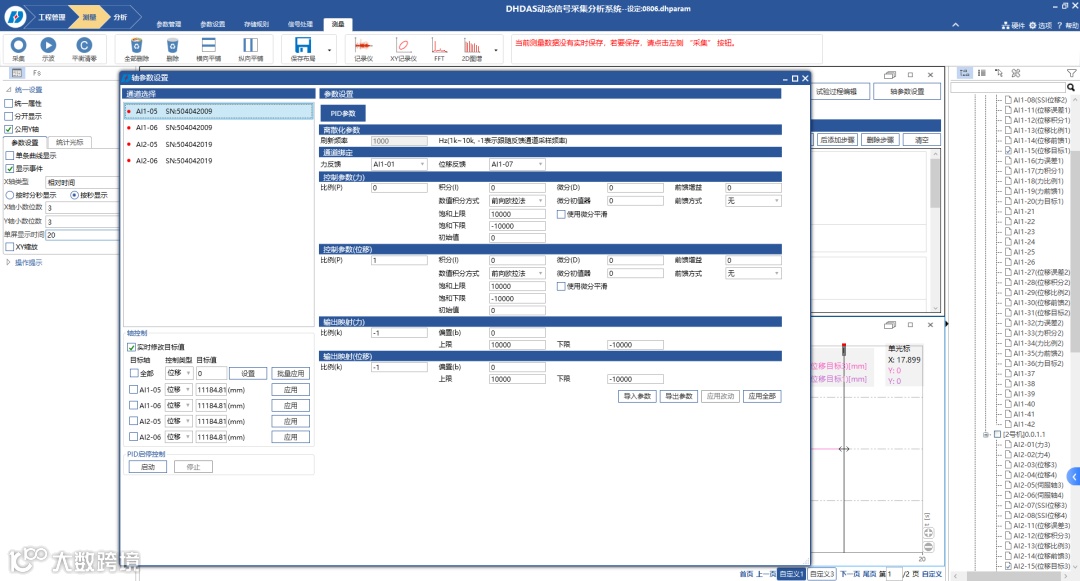Click the 启动 PID start button

pos(147,467)
